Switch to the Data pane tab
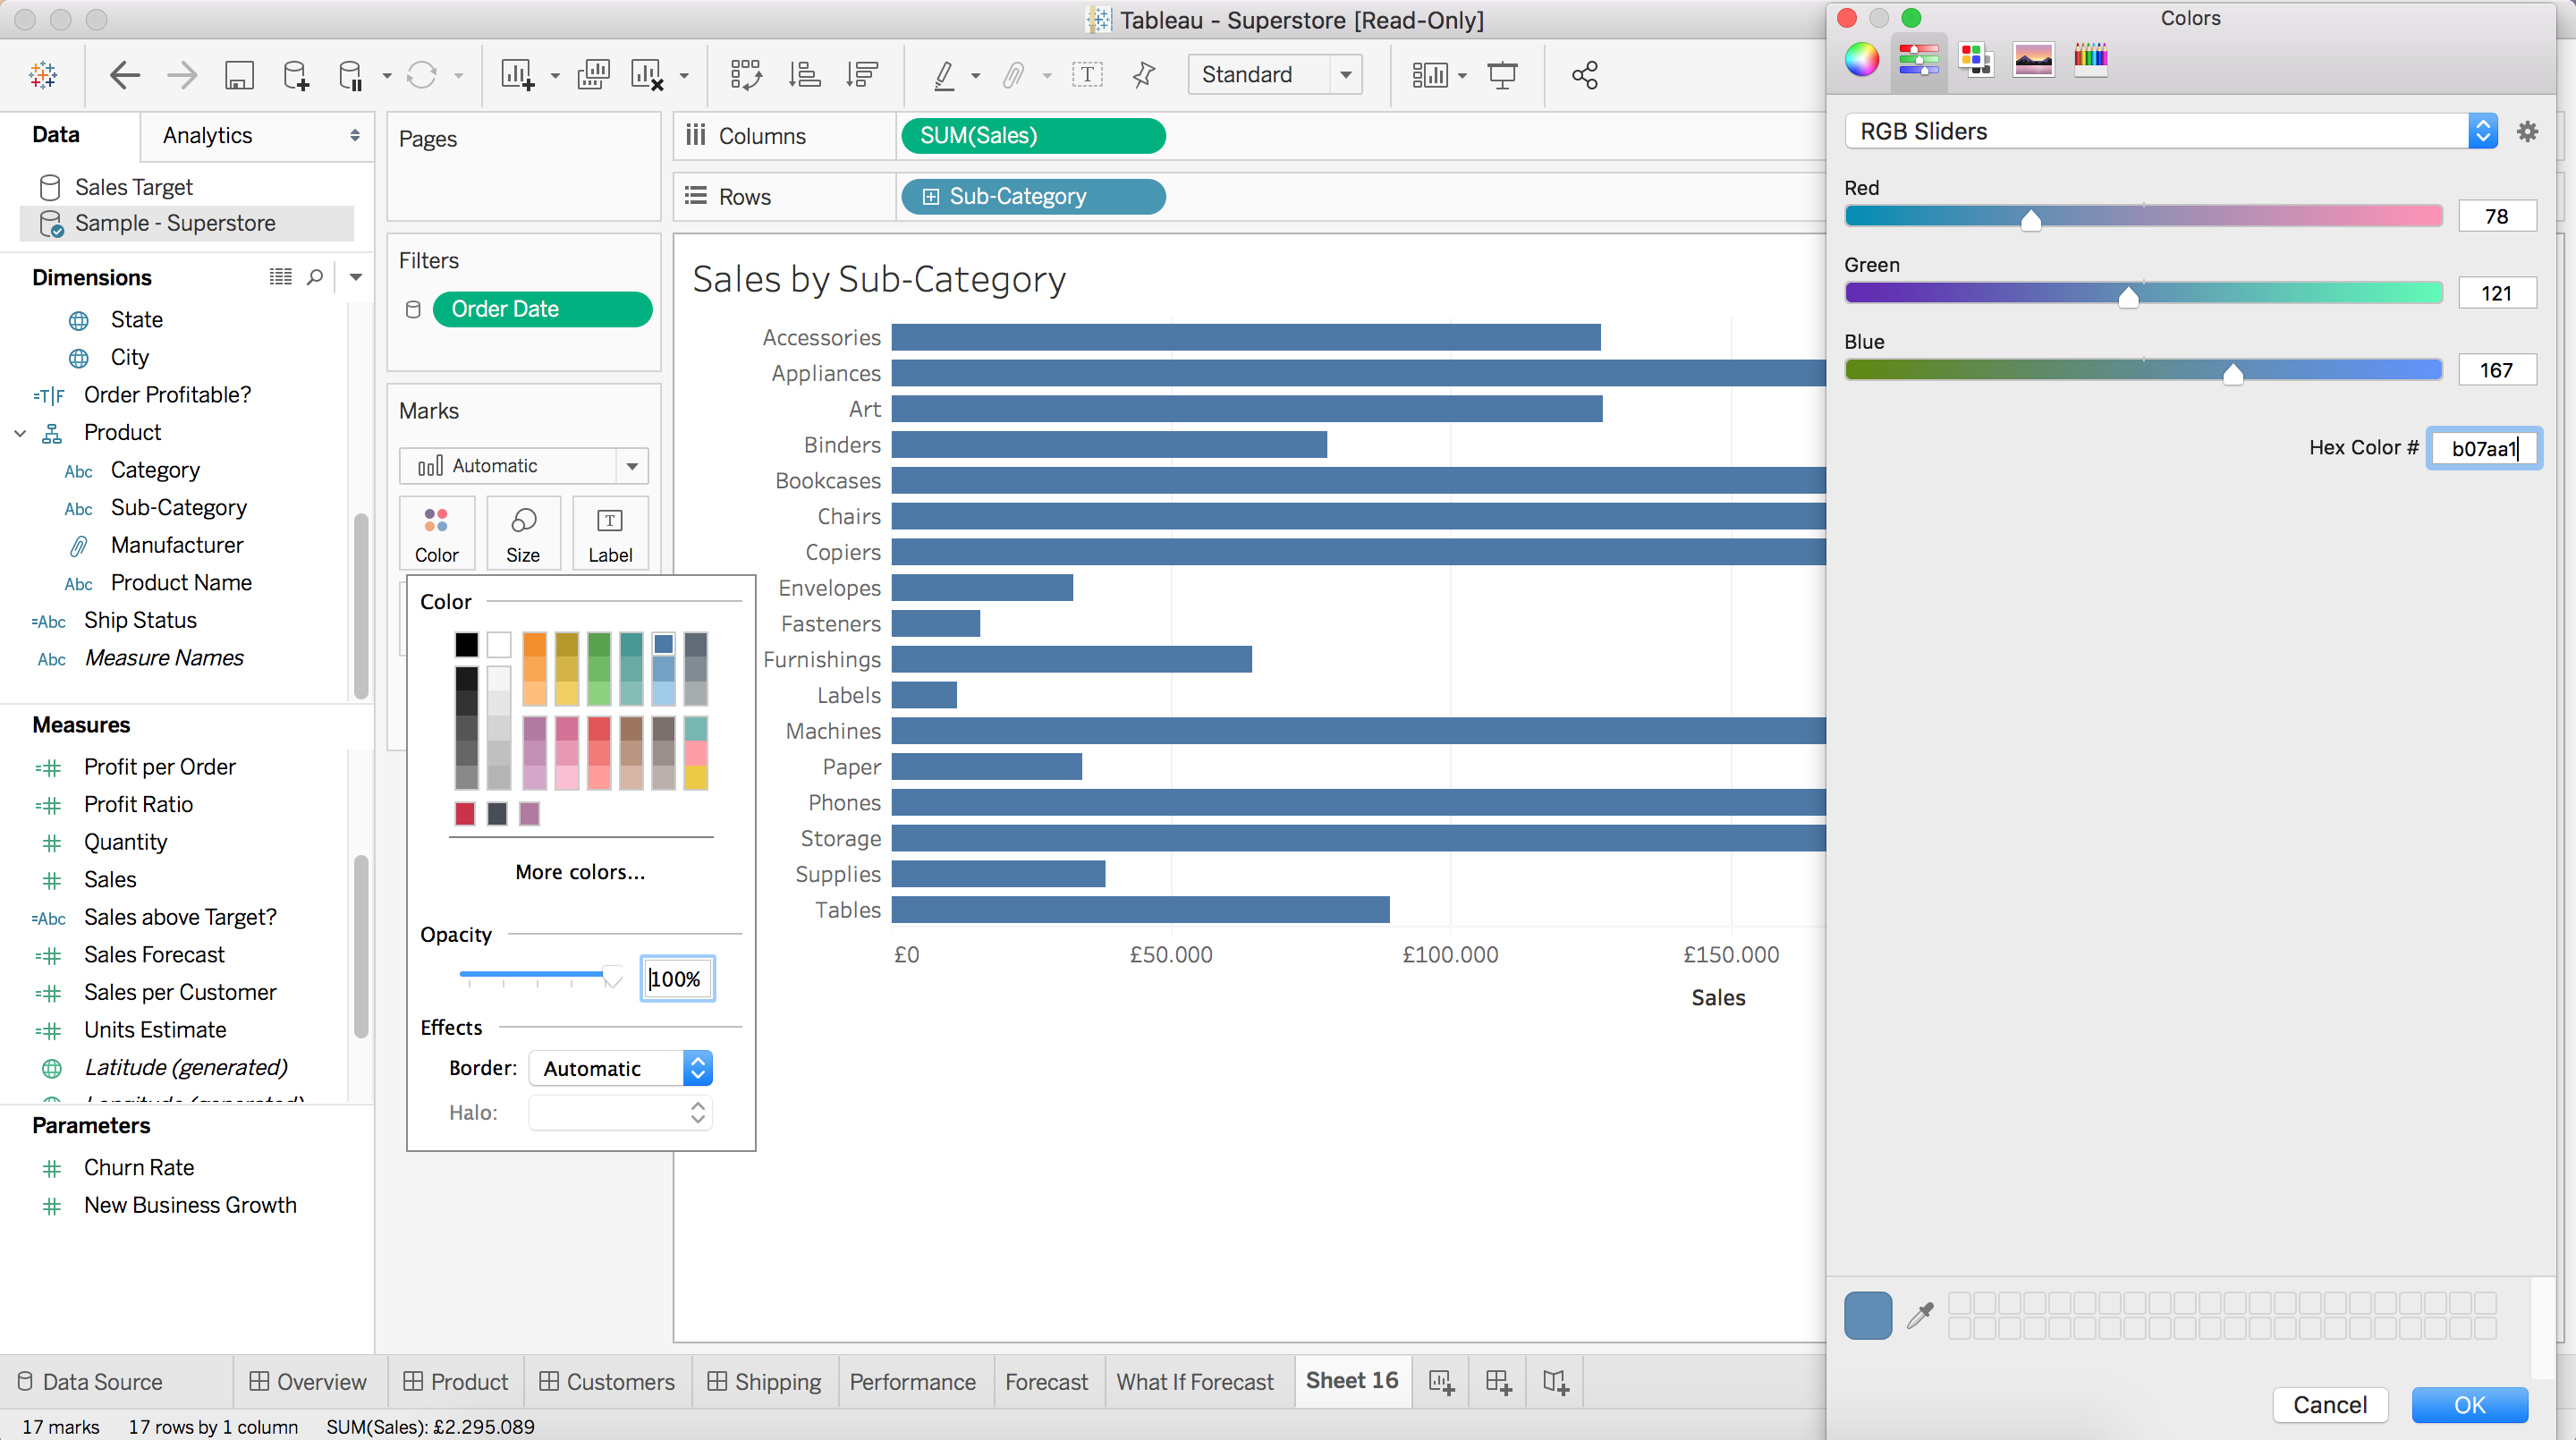 tap(56, 135)
